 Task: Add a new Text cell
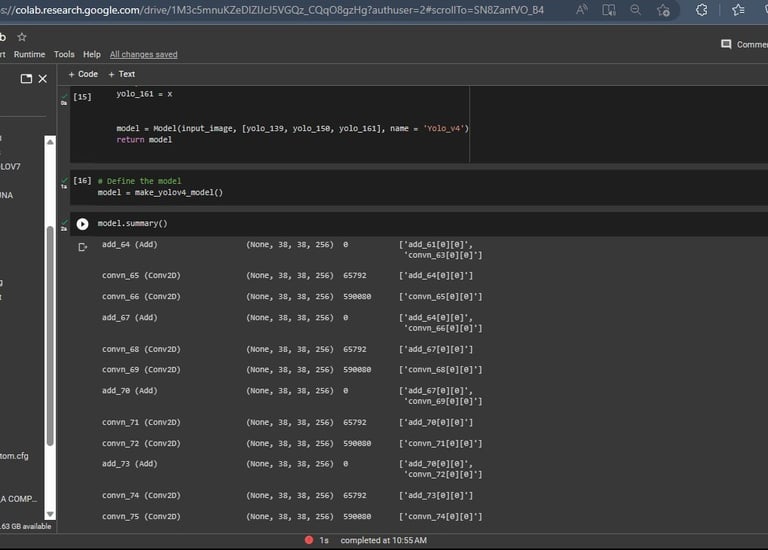122,74
